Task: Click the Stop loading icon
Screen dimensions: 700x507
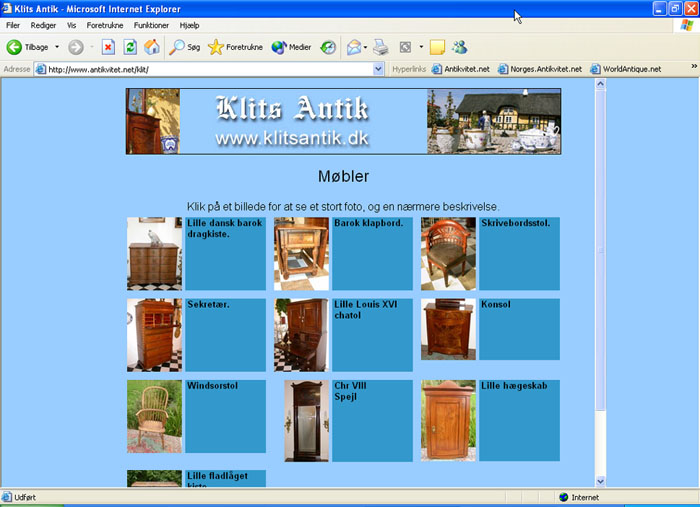Action: point(108,47)
